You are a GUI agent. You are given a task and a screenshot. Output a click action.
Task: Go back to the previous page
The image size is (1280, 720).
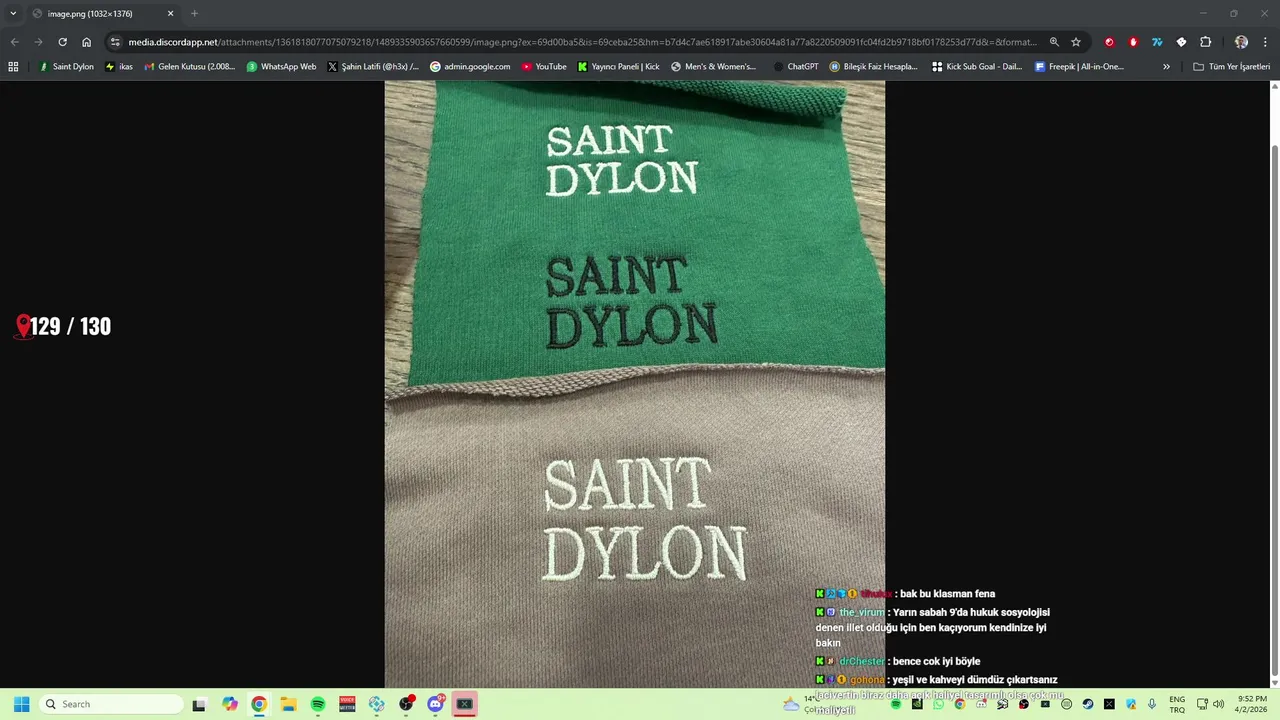click(14, 42)
